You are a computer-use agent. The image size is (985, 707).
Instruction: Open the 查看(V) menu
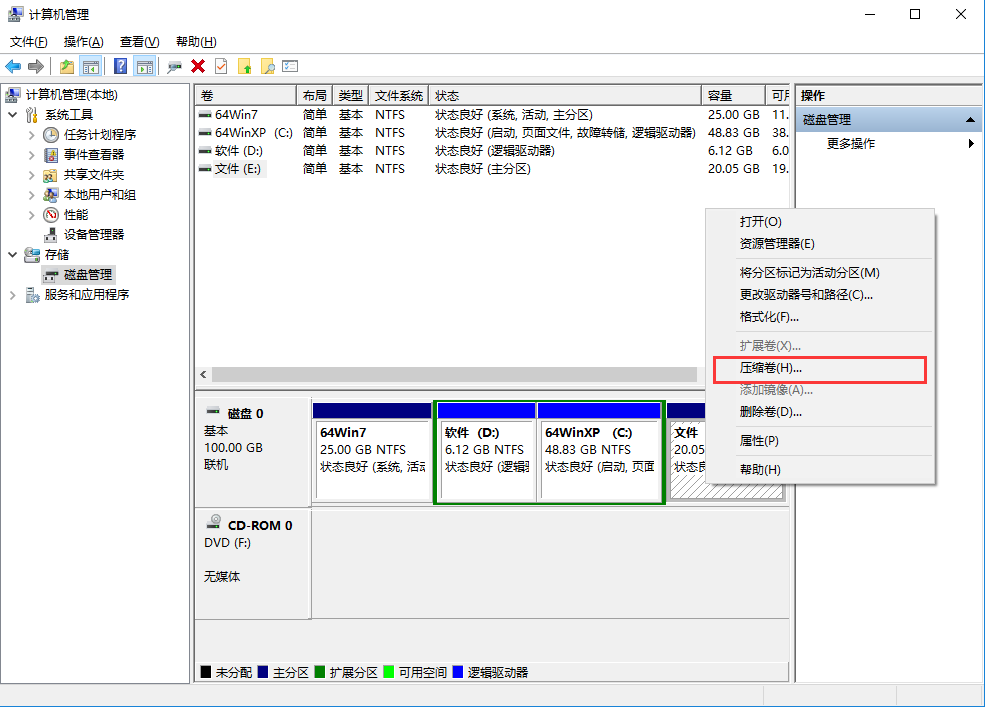pos(138,41)
